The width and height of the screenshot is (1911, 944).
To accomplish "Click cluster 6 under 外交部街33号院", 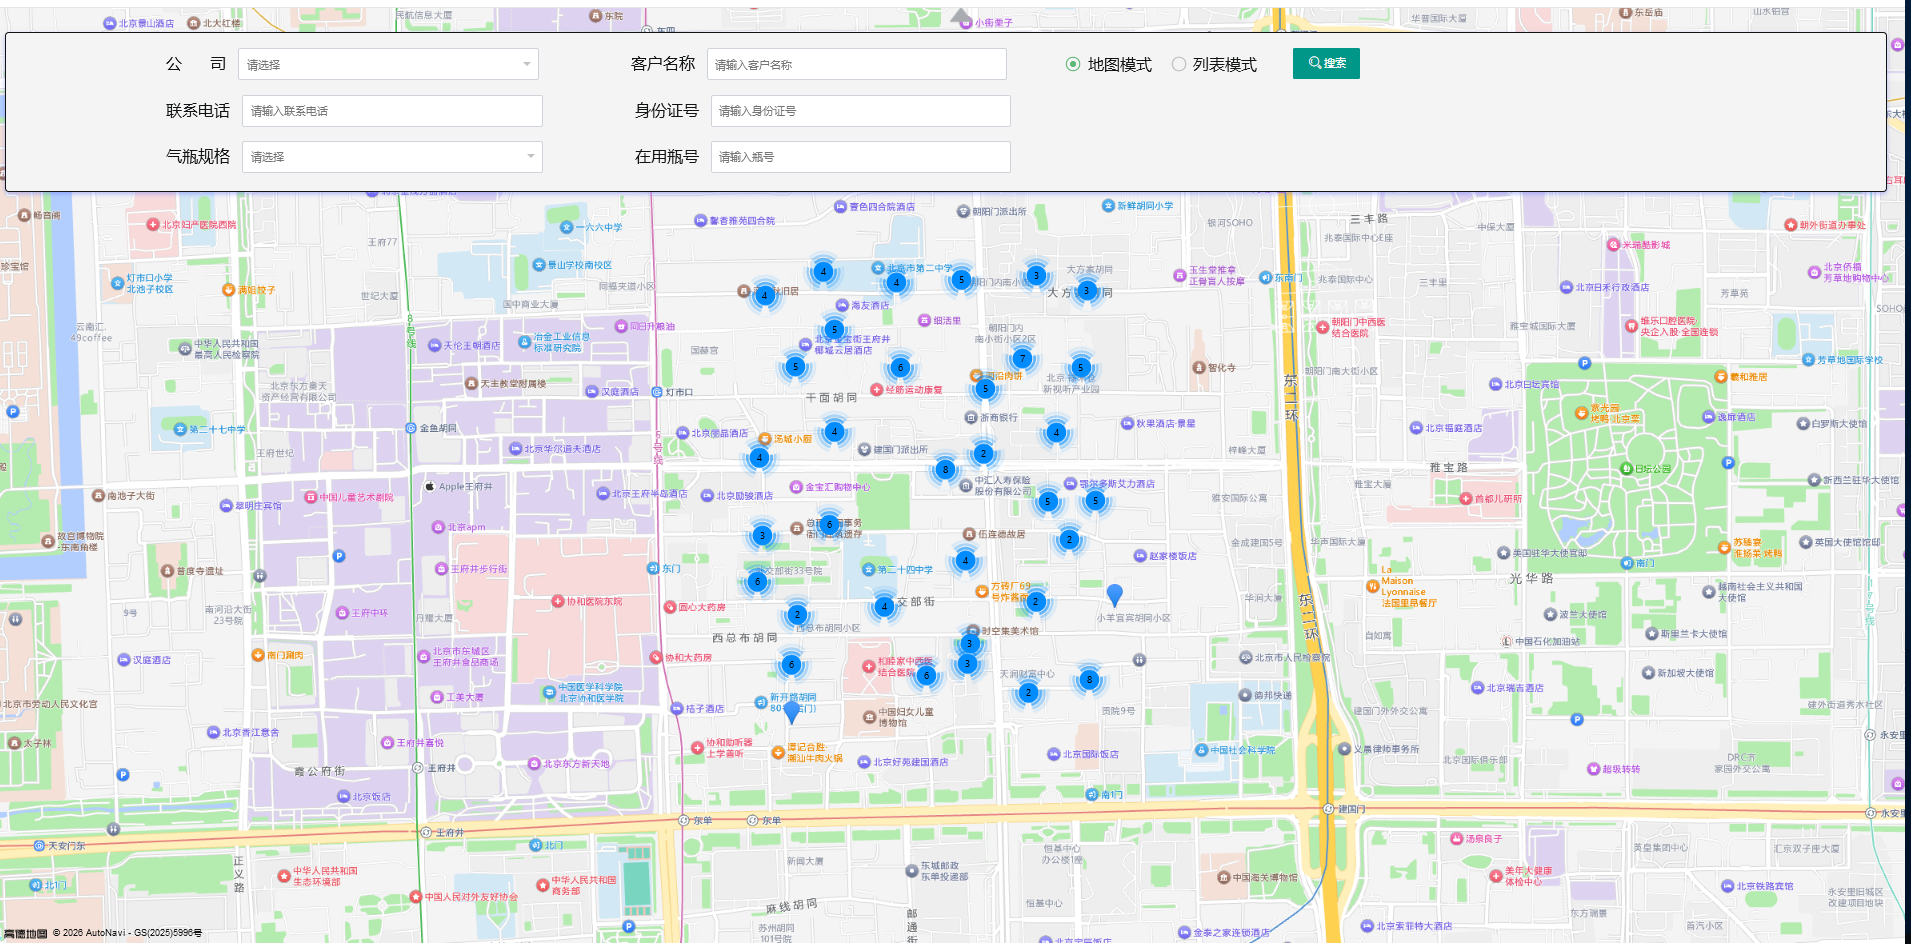I will click(757, 581).
